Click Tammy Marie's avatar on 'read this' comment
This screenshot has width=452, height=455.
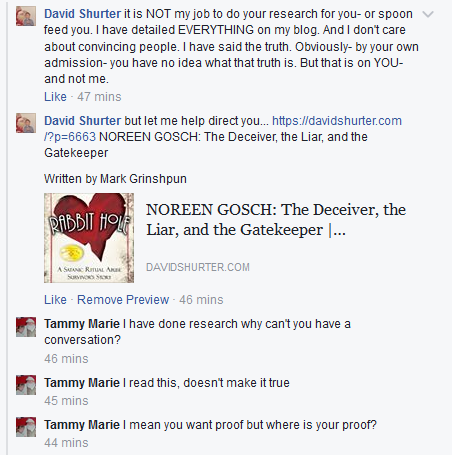26,385
